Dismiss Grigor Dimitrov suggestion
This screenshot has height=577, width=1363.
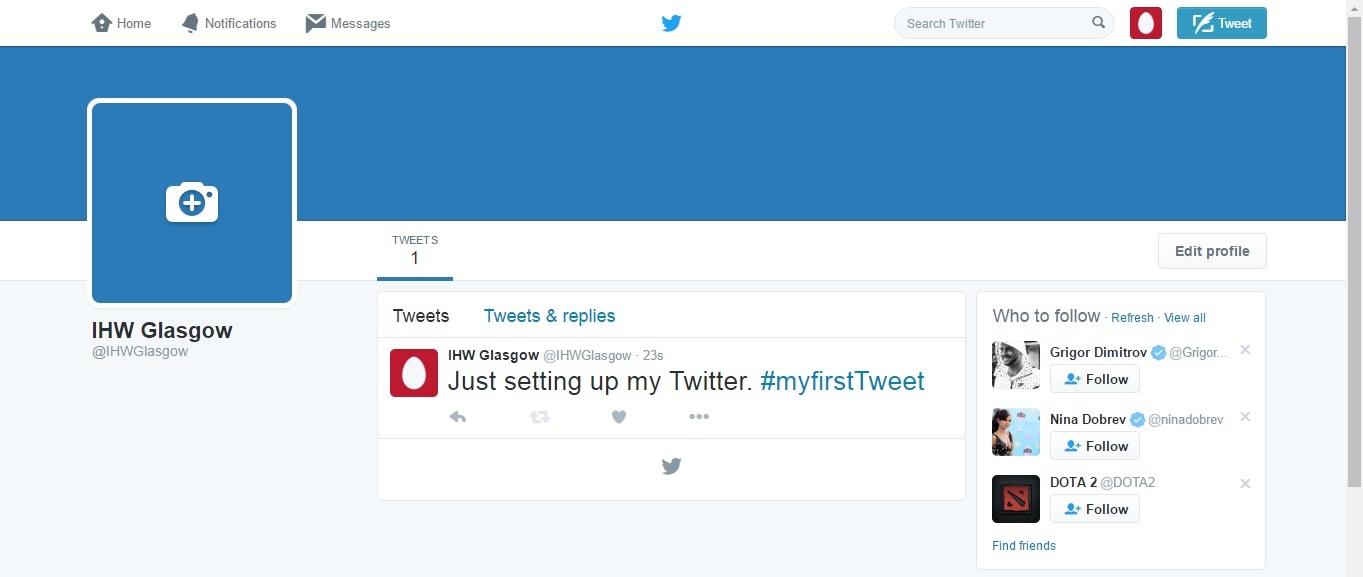(1245, 350)
